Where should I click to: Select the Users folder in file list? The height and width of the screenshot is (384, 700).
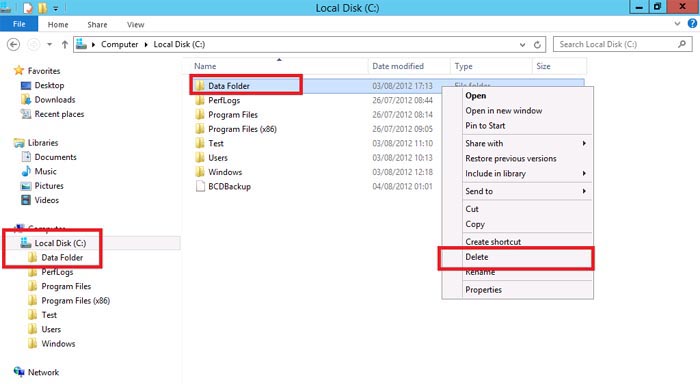click(218, 158)
